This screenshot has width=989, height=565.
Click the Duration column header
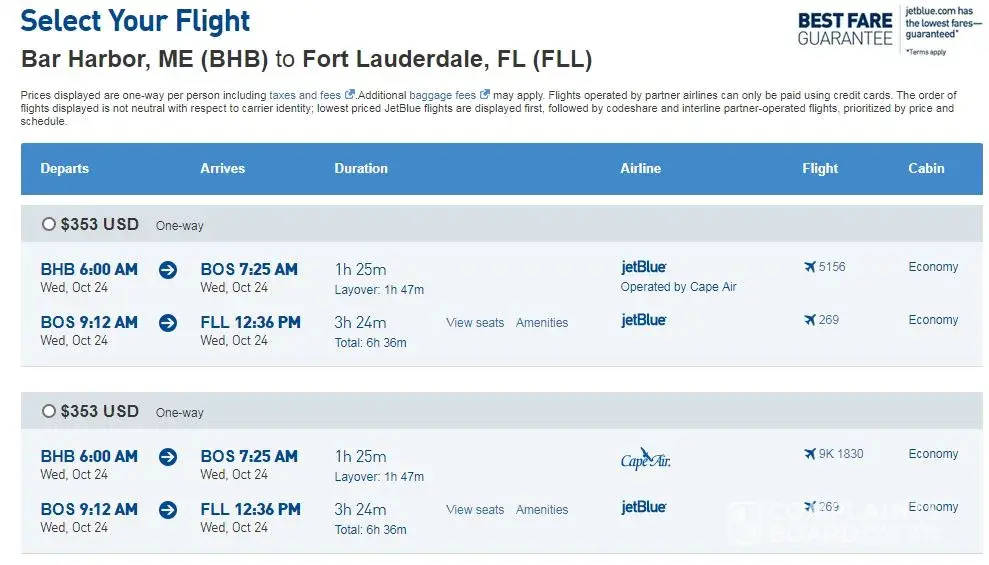[x=361, y=169]
